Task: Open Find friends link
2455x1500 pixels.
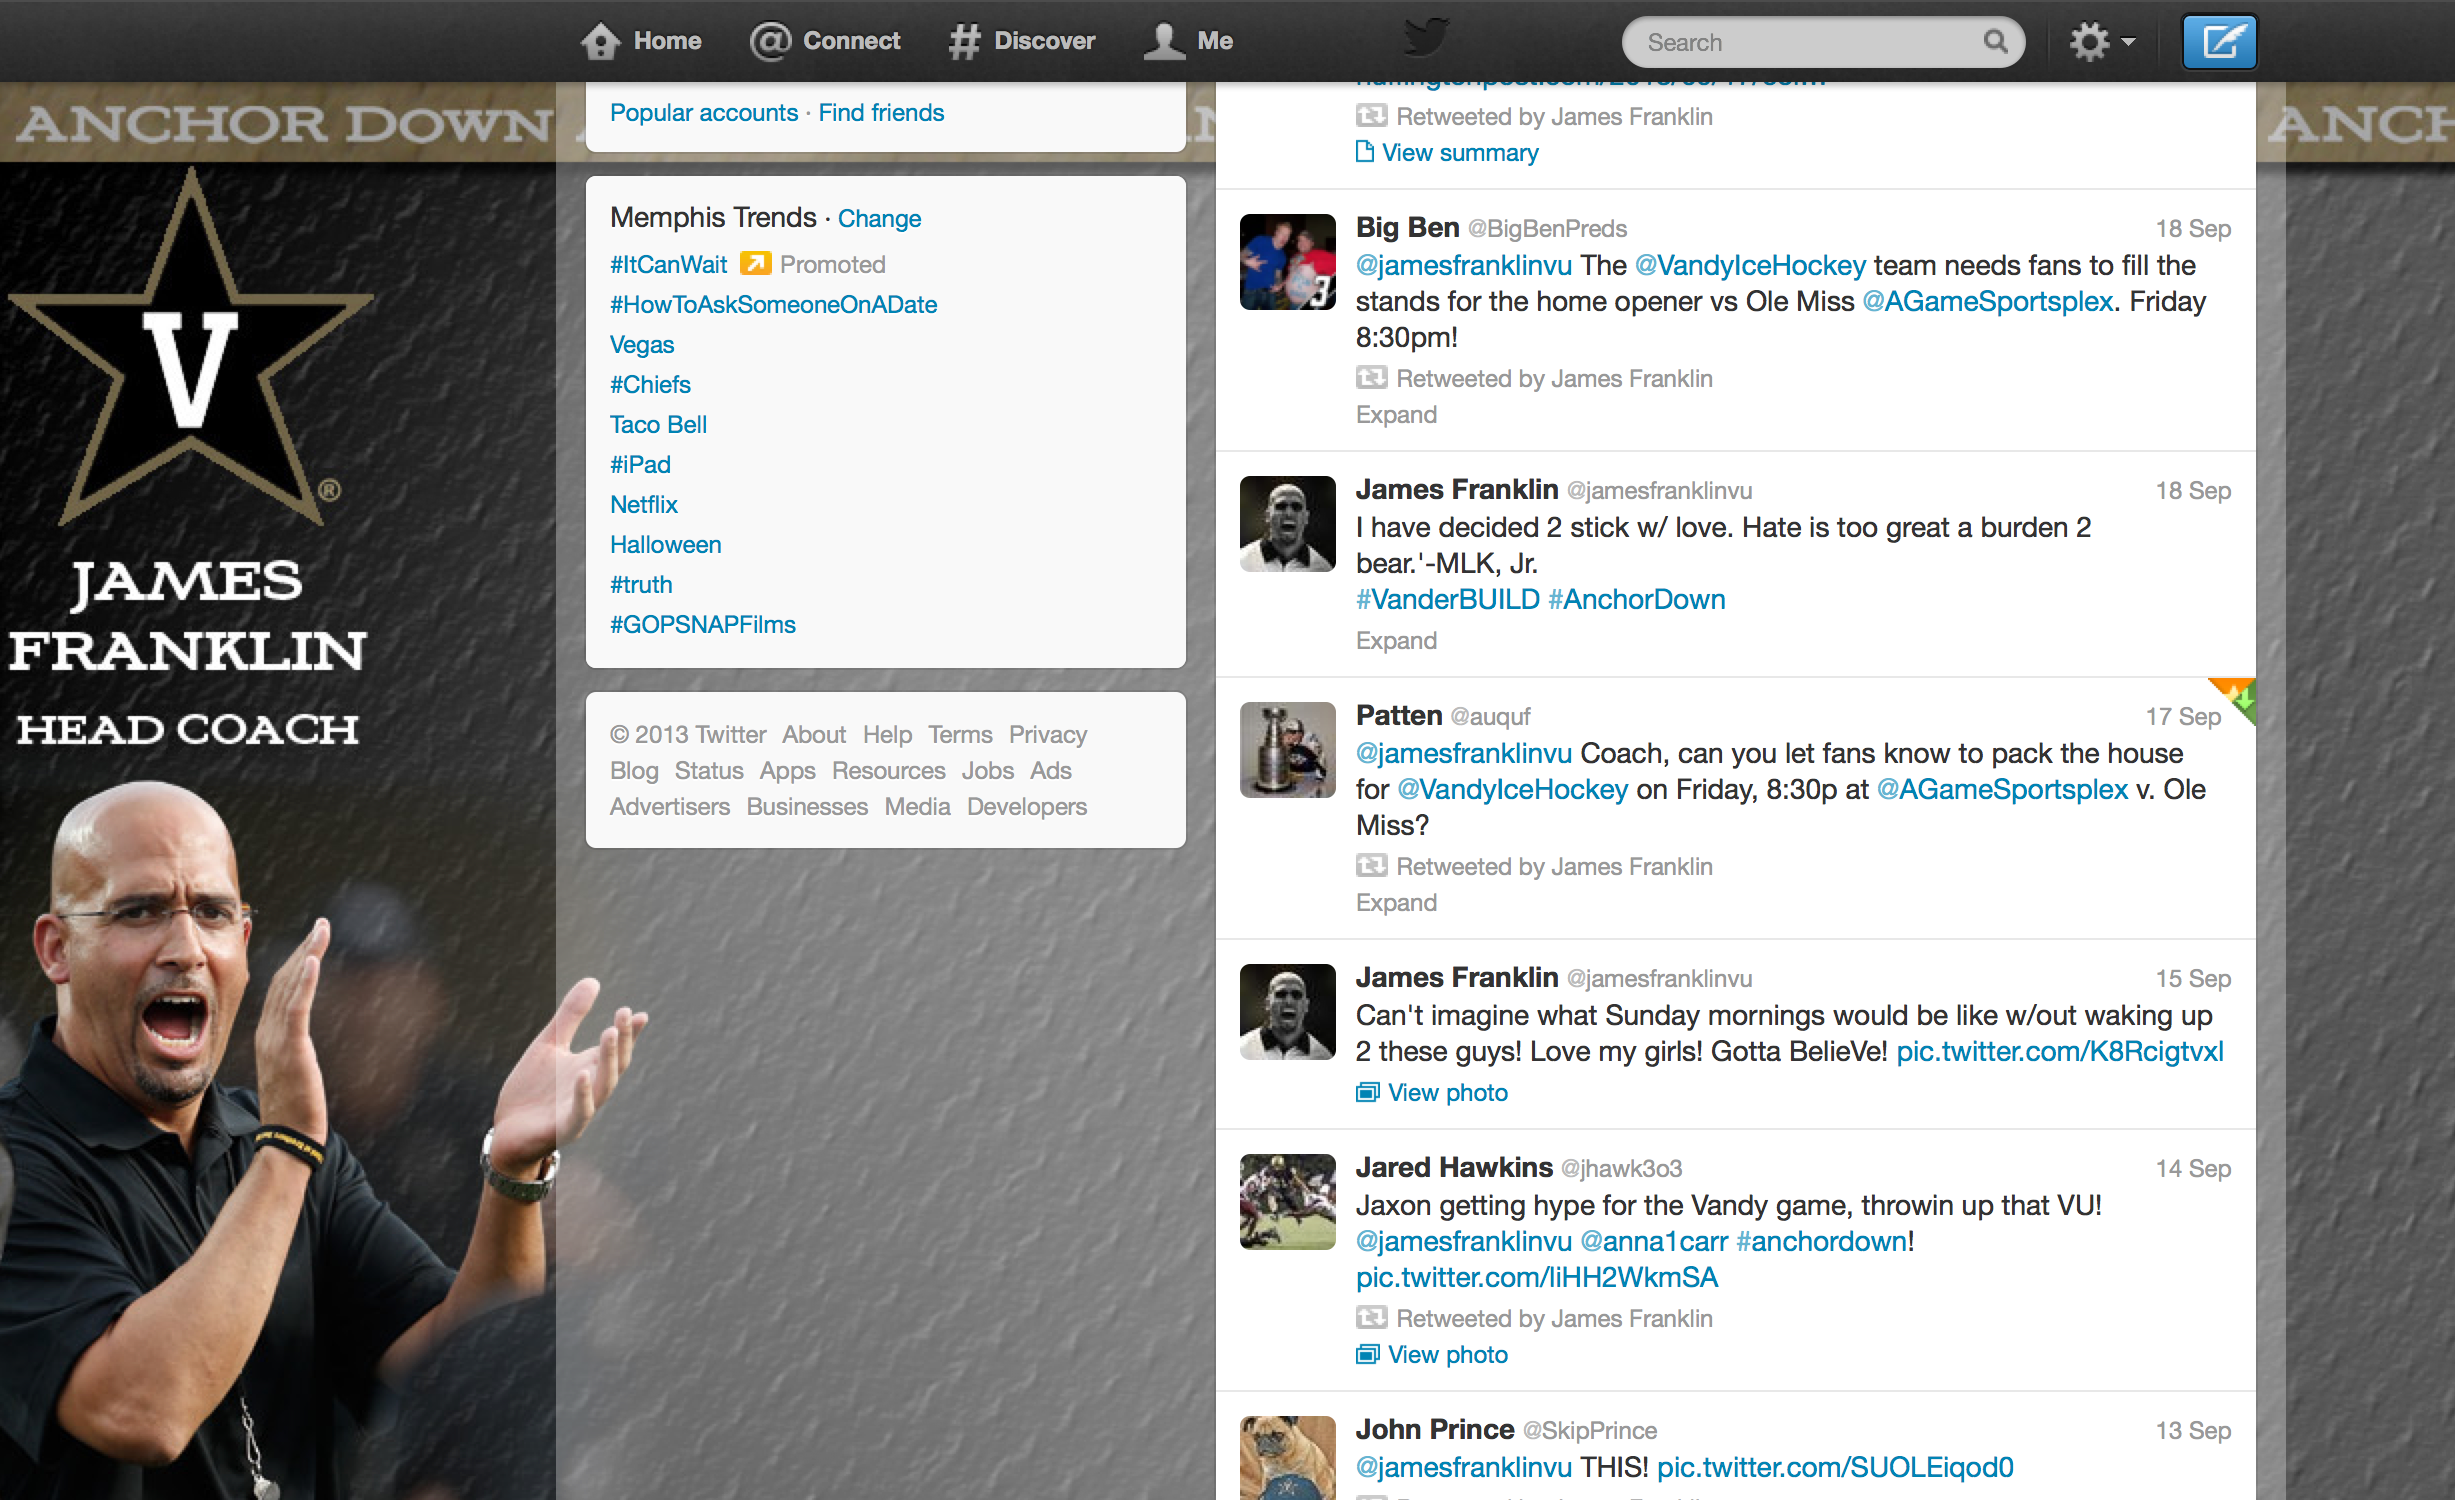Action: pyautogui.click(x=881, y=113)
